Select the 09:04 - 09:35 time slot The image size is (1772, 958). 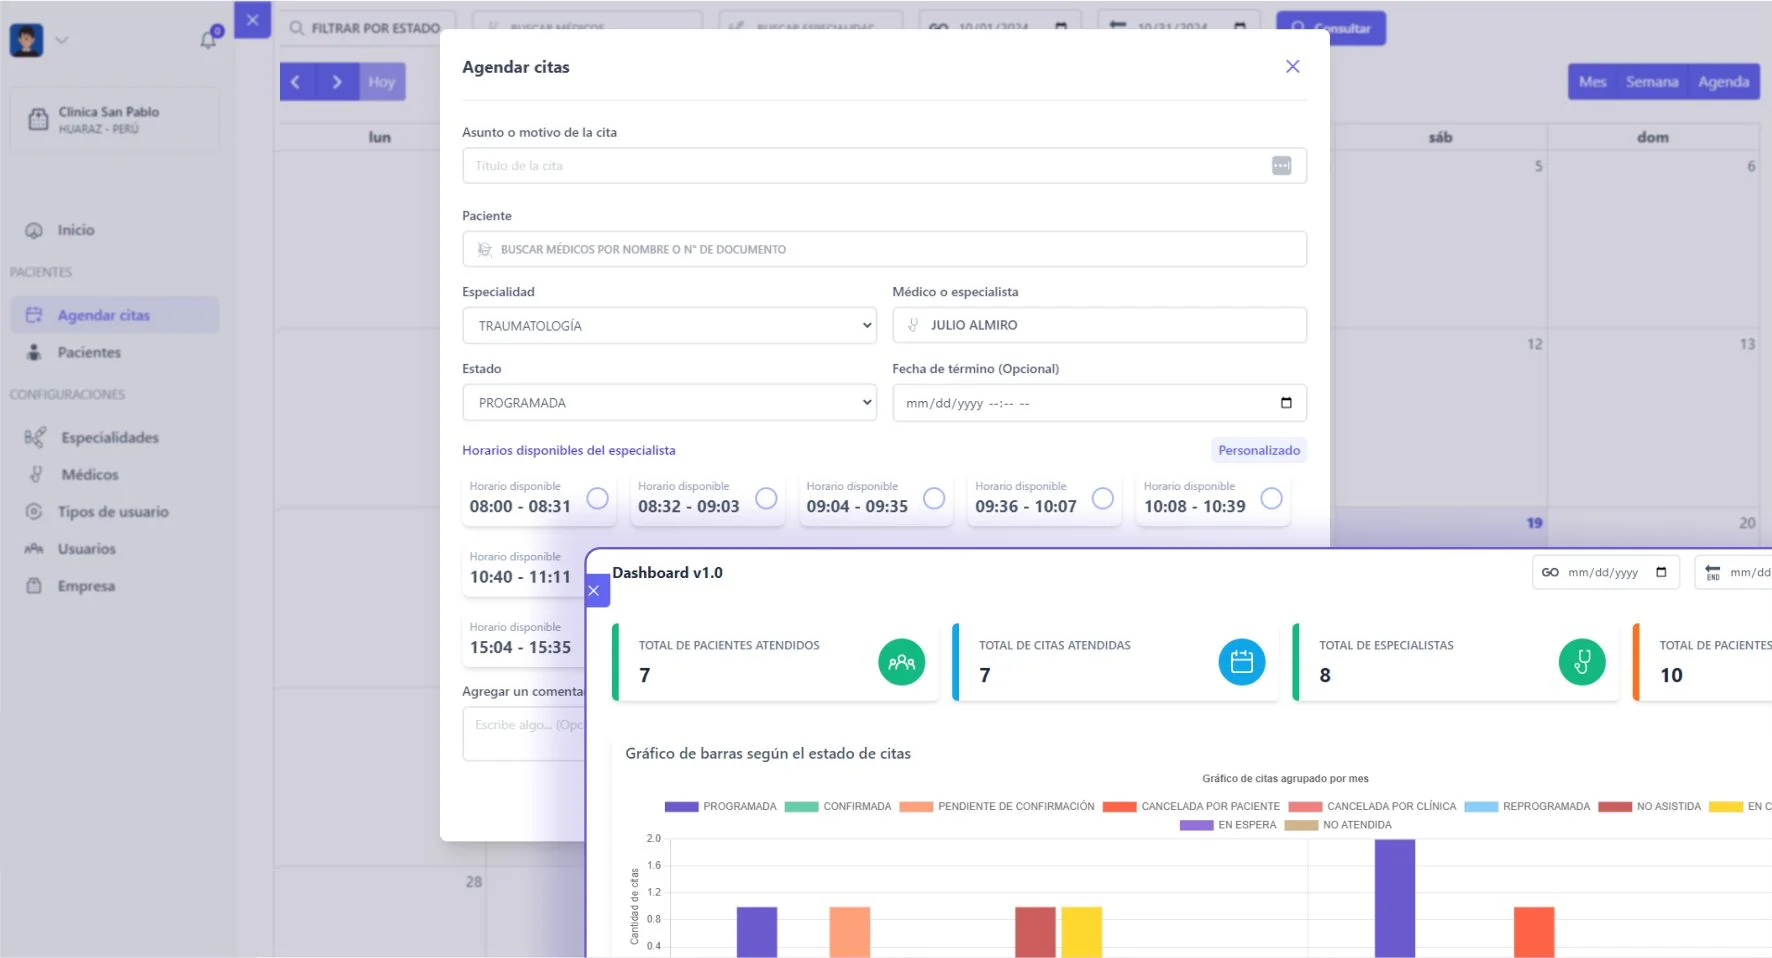pos(934,498)
